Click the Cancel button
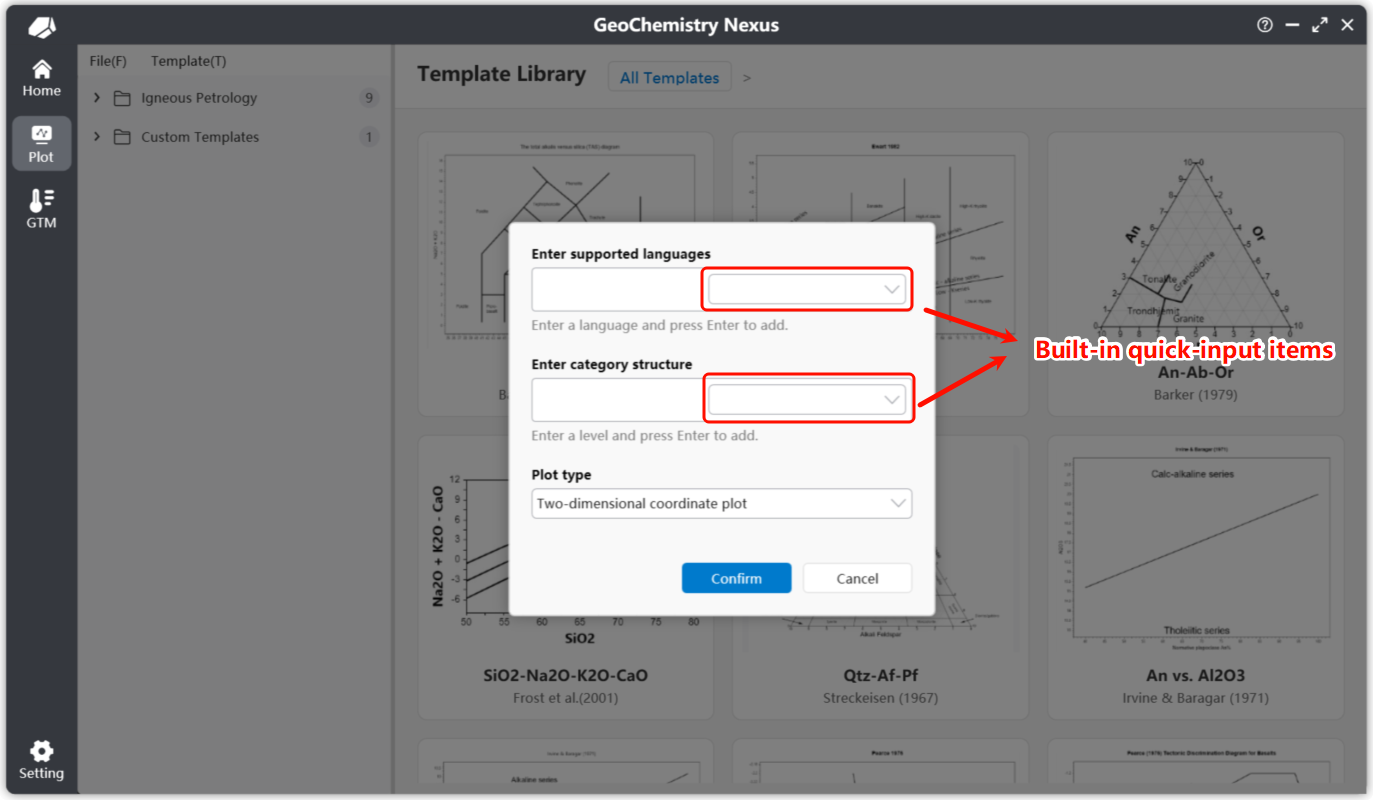1373x800 pixels. [x=857, y=578]
